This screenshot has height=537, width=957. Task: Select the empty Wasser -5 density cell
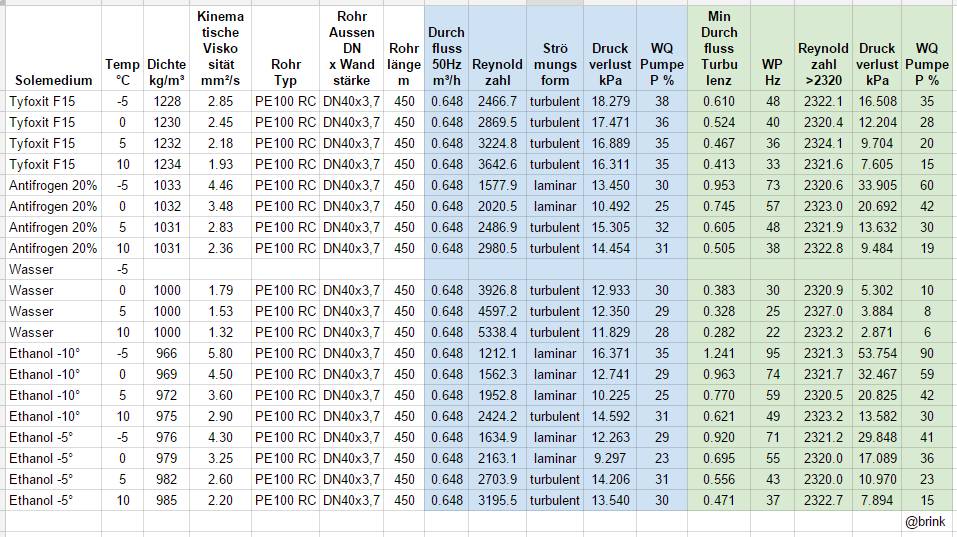point(167,269)
